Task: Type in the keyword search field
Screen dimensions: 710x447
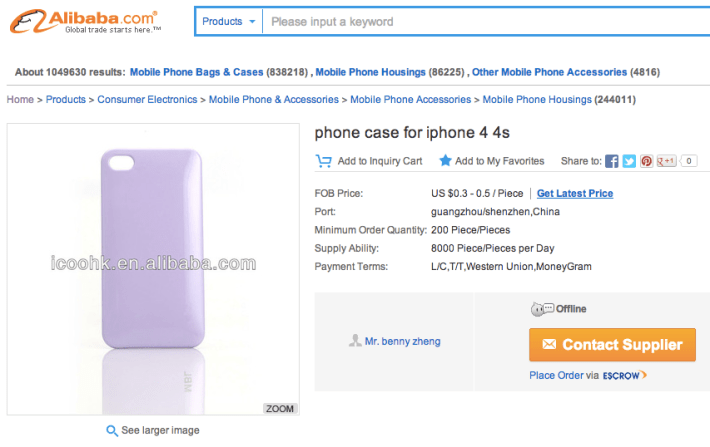Action: tap(480, 21)
